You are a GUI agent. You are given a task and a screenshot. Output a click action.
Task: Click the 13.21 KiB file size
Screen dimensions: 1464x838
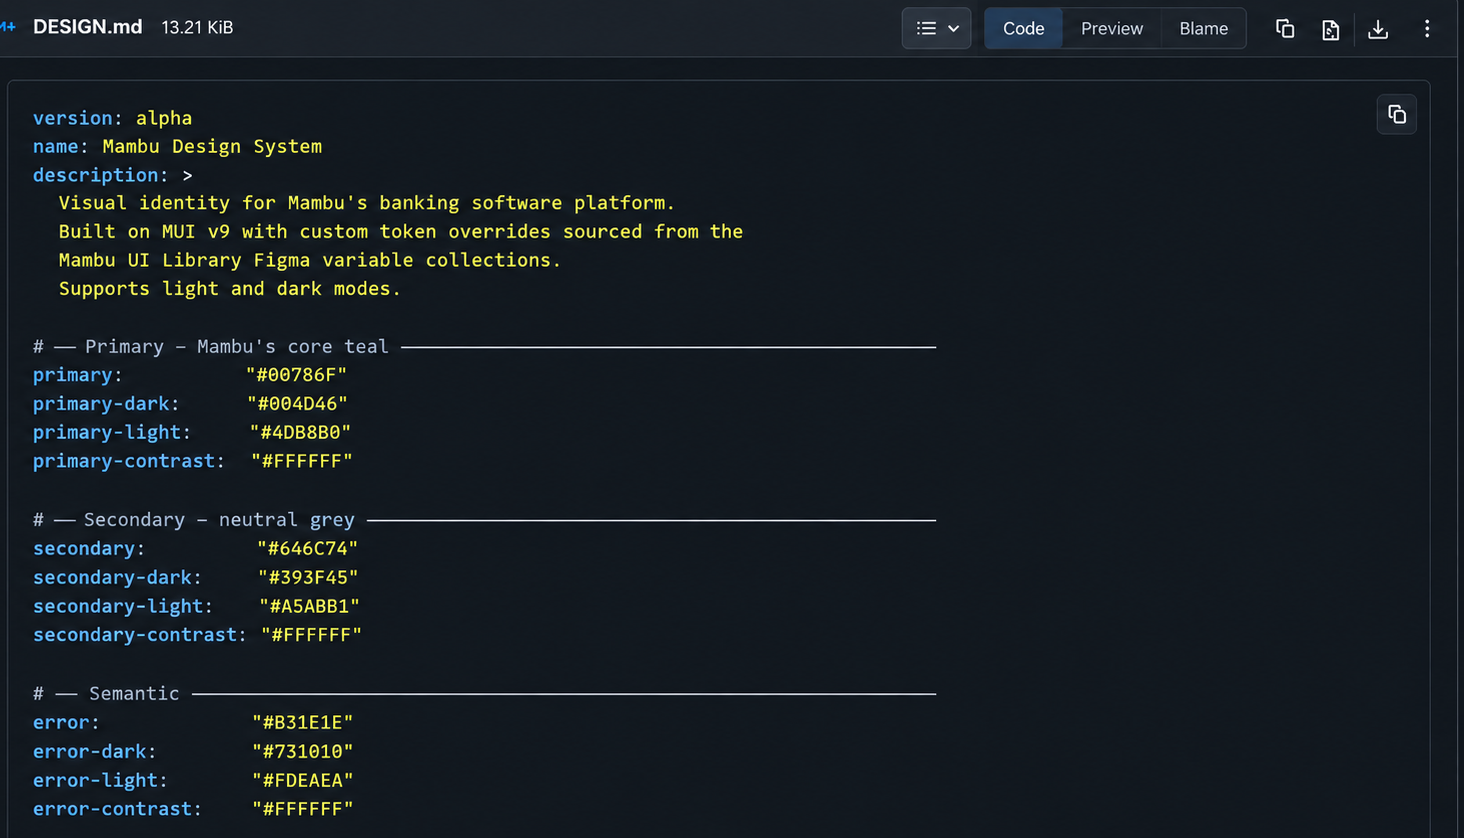[197, 28]
